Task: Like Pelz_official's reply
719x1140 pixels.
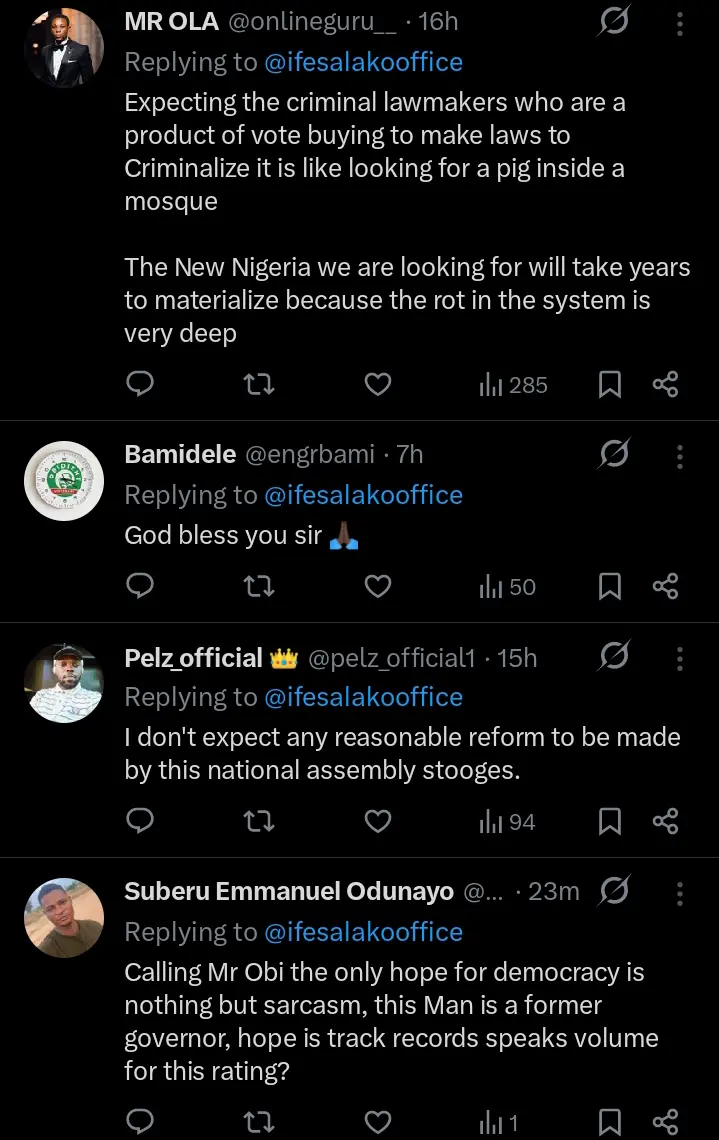Action: 377,822
